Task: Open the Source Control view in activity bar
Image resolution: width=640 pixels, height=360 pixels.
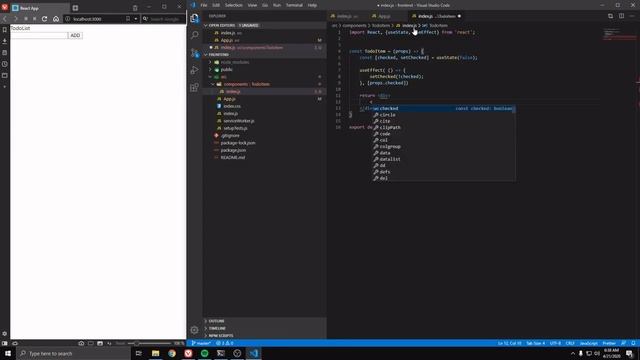Action: (x=195, y=53)
